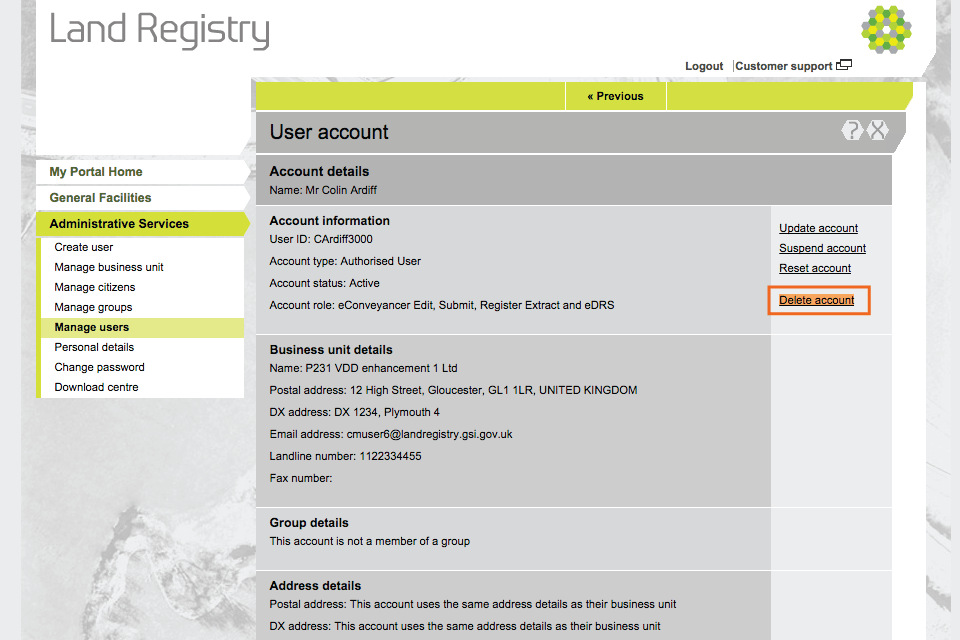Open Change password in sidebar
This screenshot has width=960, height=640.
(99, 367)
